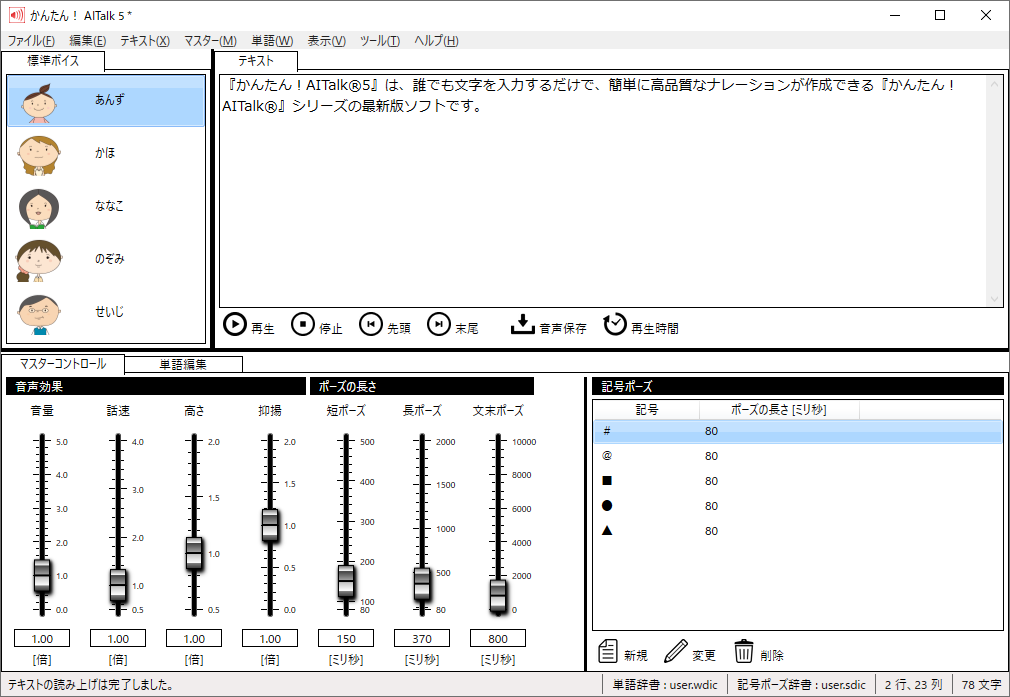Save audio using the 音声保存 icon
Image resolution: width=1010 pixels, height=697 pixels.
click(524, 323)
